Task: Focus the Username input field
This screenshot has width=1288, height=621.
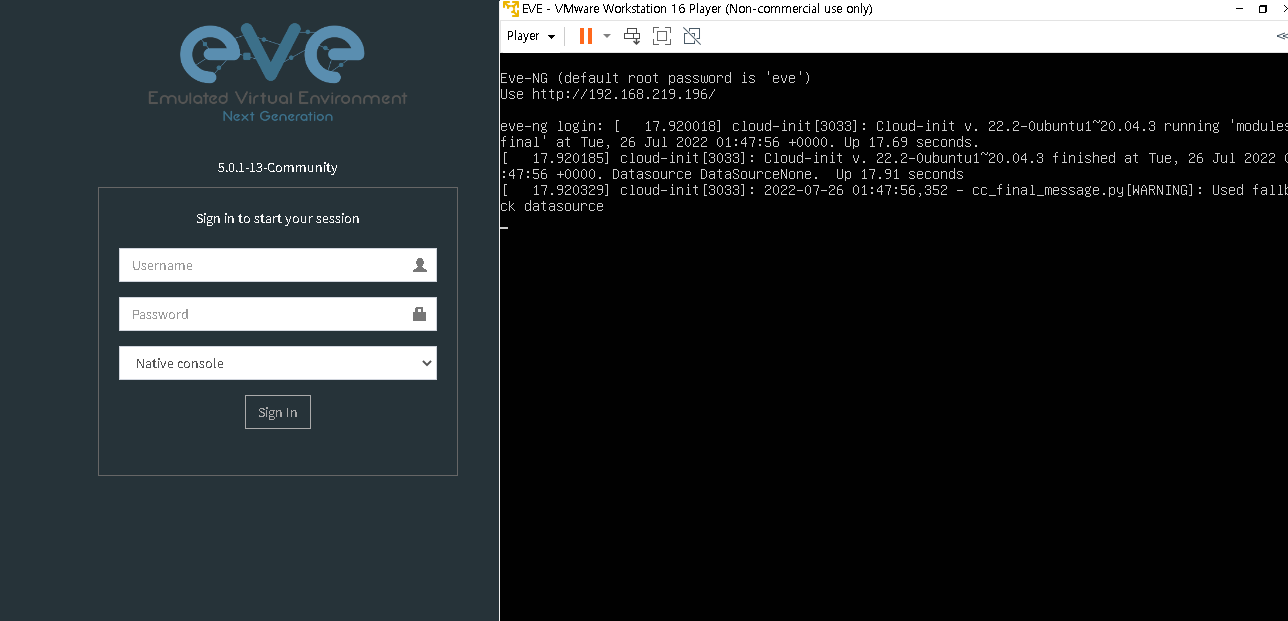Action: coord(278,265)
